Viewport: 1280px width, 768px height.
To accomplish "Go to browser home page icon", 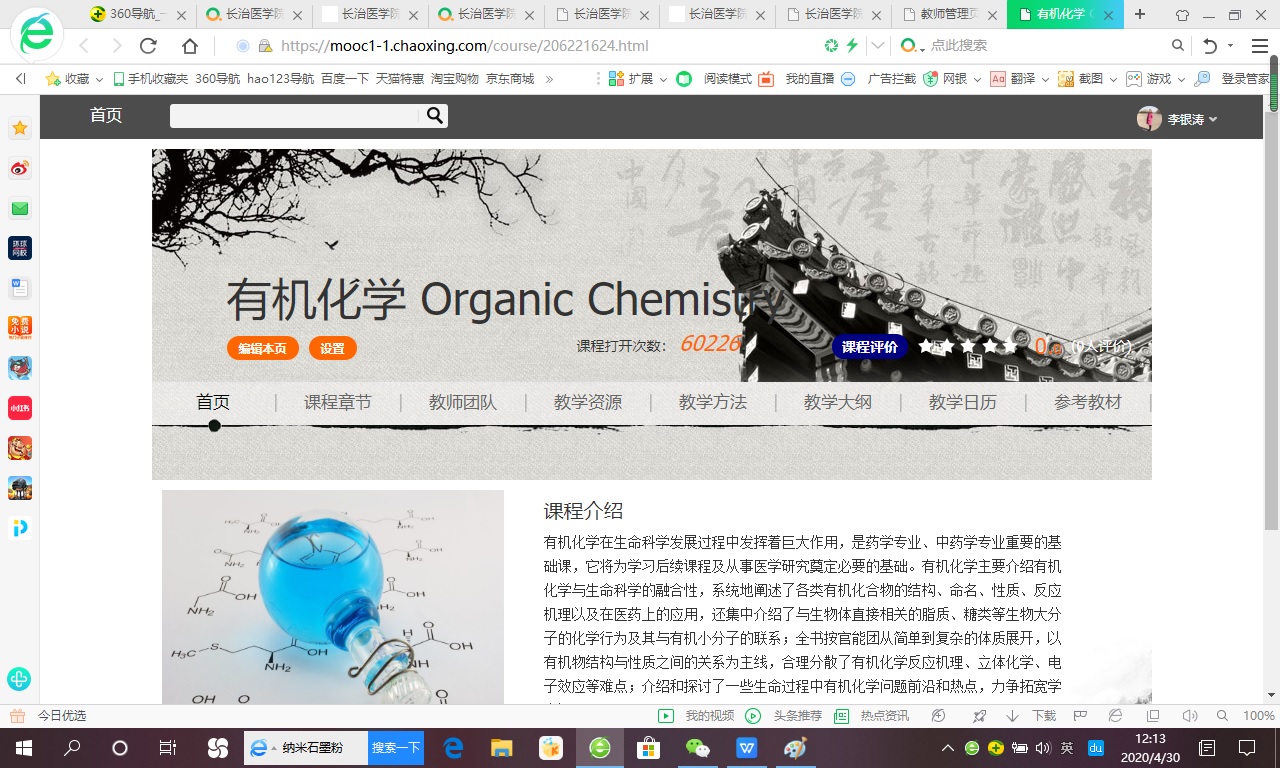I will click(x=190, y=46).
